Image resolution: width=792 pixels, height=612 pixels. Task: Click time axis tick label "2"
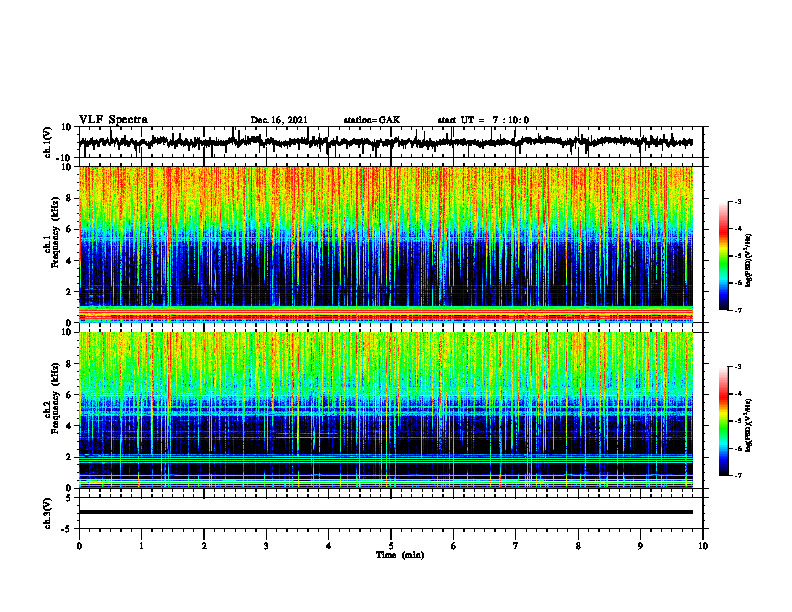[x=204, y=546]
